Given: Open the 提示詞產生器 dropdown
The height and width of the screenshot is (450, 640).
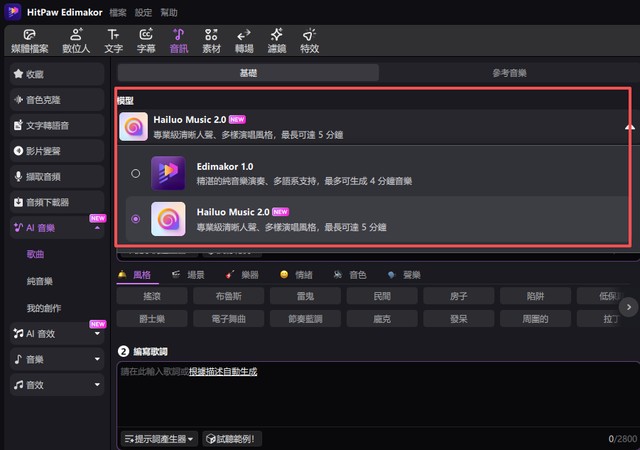Looking at the screenshot, I should [158, 438].
